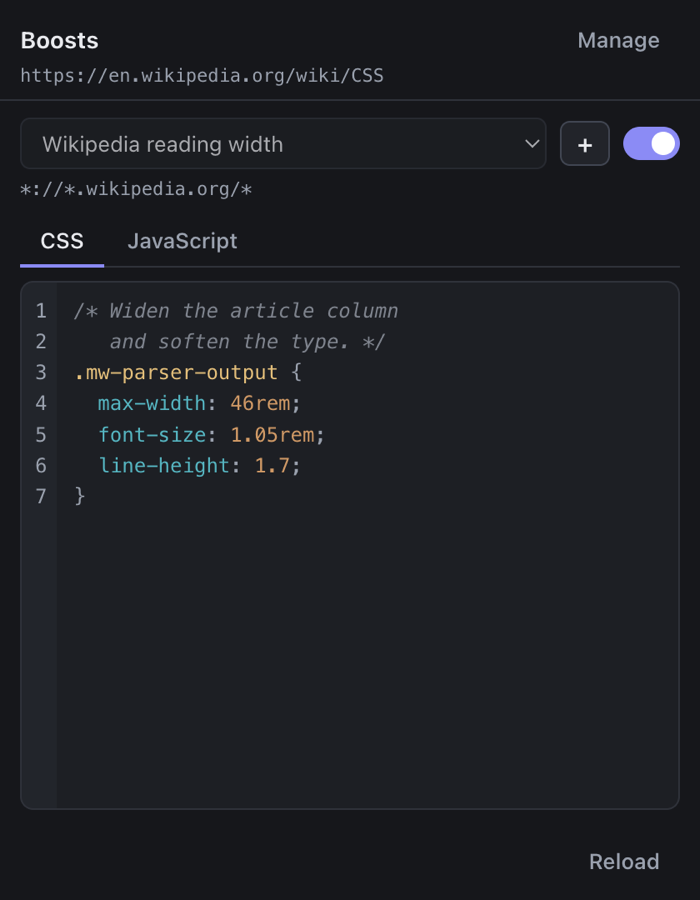Click the page URL en.wikipedia.org/wiki/CSS

(202, 76)
